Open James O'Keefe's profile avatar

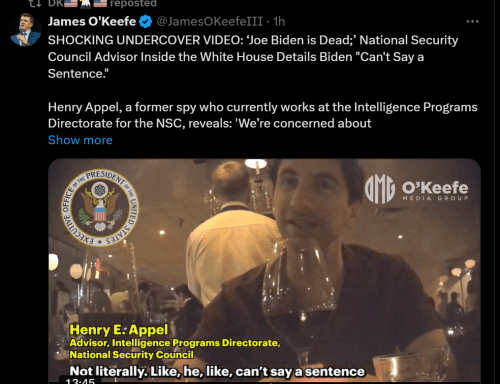[25, 29]
